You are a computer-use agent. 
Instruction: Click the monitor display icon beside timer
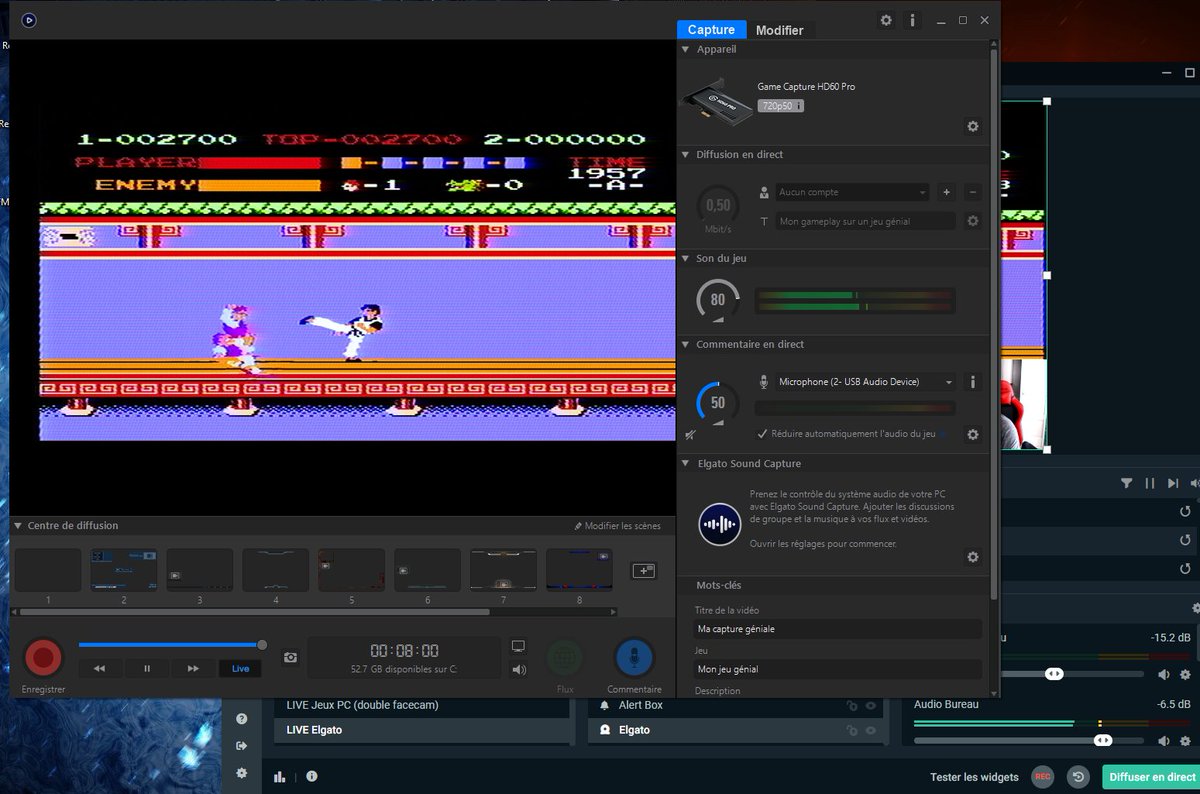[x=518, y=646]
